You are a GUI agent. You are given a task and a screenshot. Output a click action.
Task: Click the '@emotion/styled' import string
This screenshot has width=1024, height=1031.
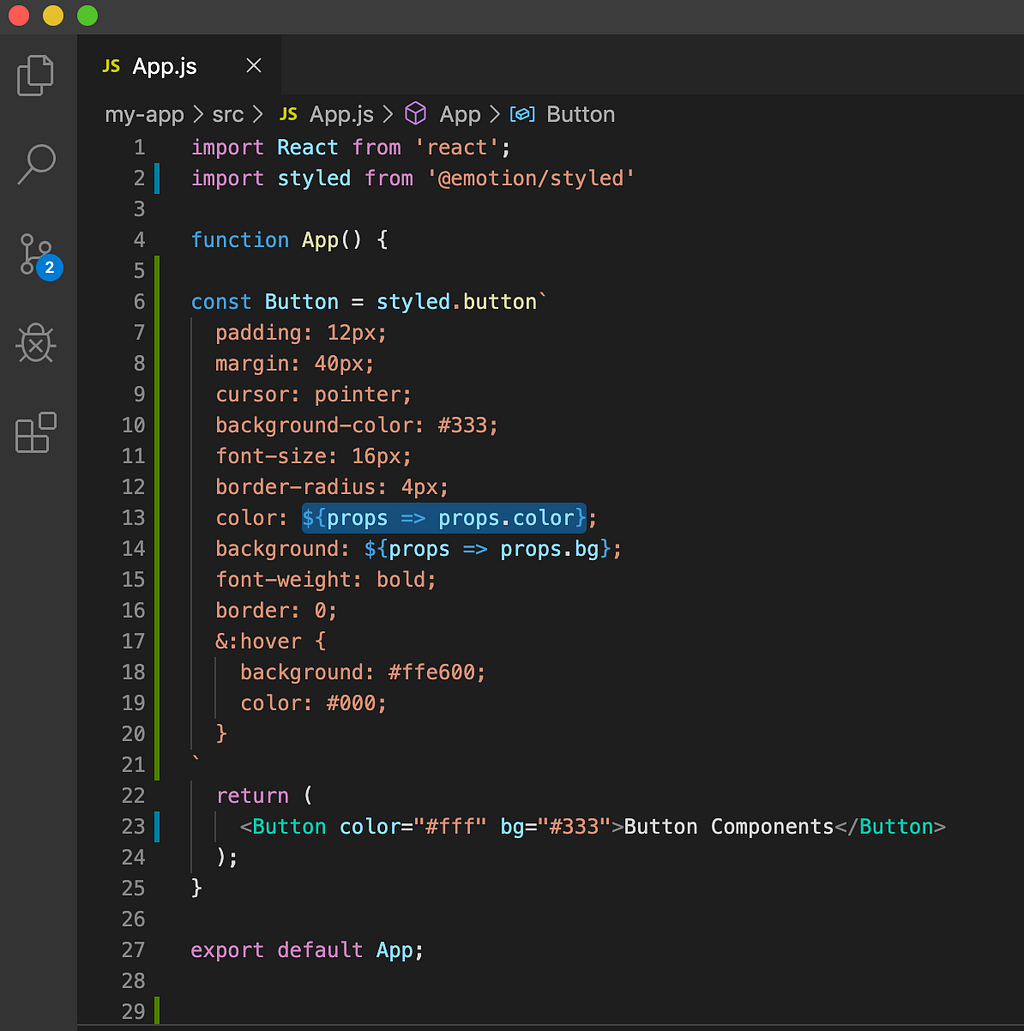(x=531, y=178)
